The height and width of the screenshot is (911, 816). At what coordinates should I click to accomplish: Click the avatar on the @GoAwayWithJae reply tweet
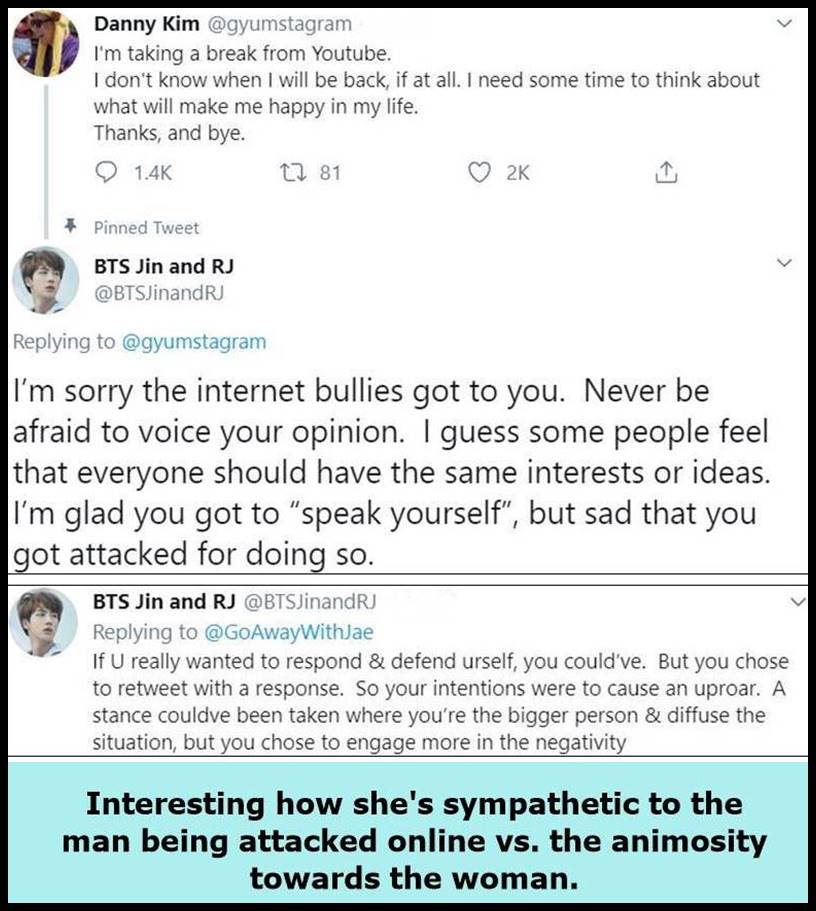tap(45, 621)
